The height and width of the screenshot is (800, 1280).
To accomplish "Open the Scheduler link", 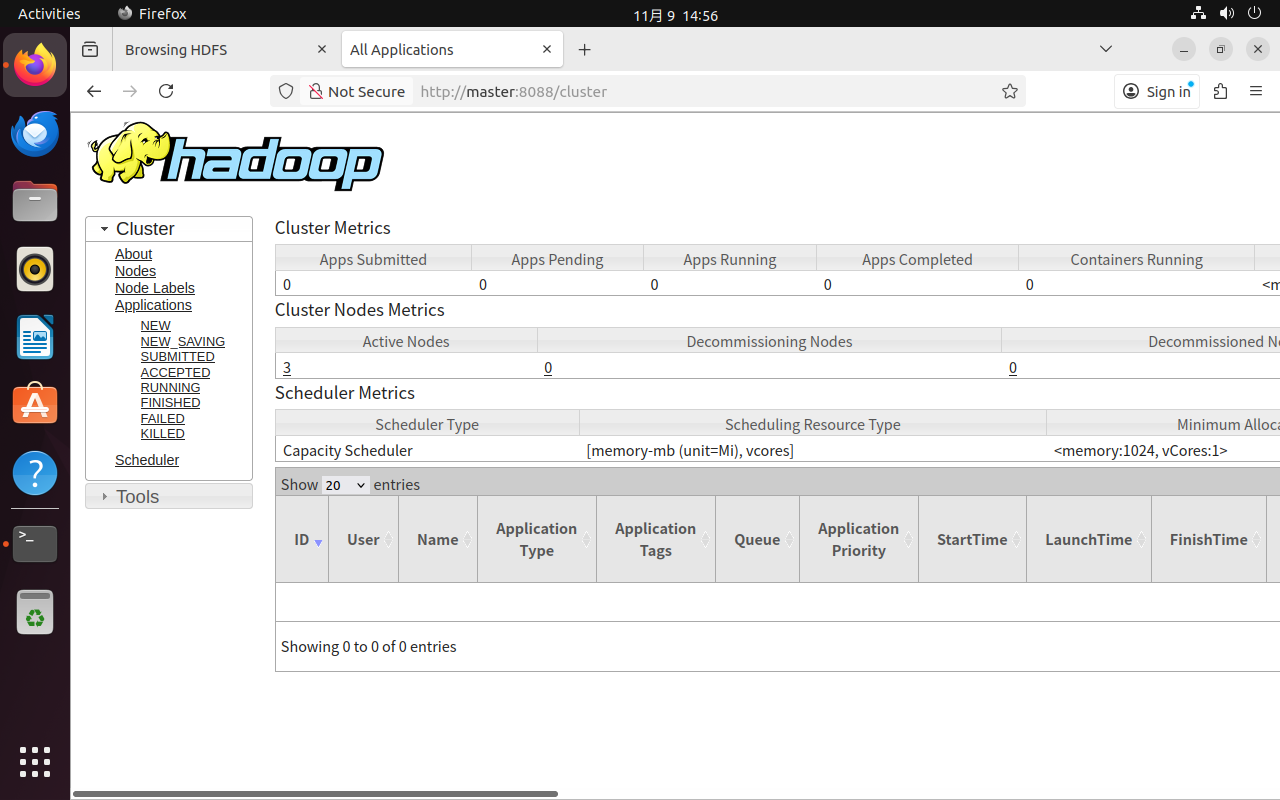I will [x=147, y=460].
